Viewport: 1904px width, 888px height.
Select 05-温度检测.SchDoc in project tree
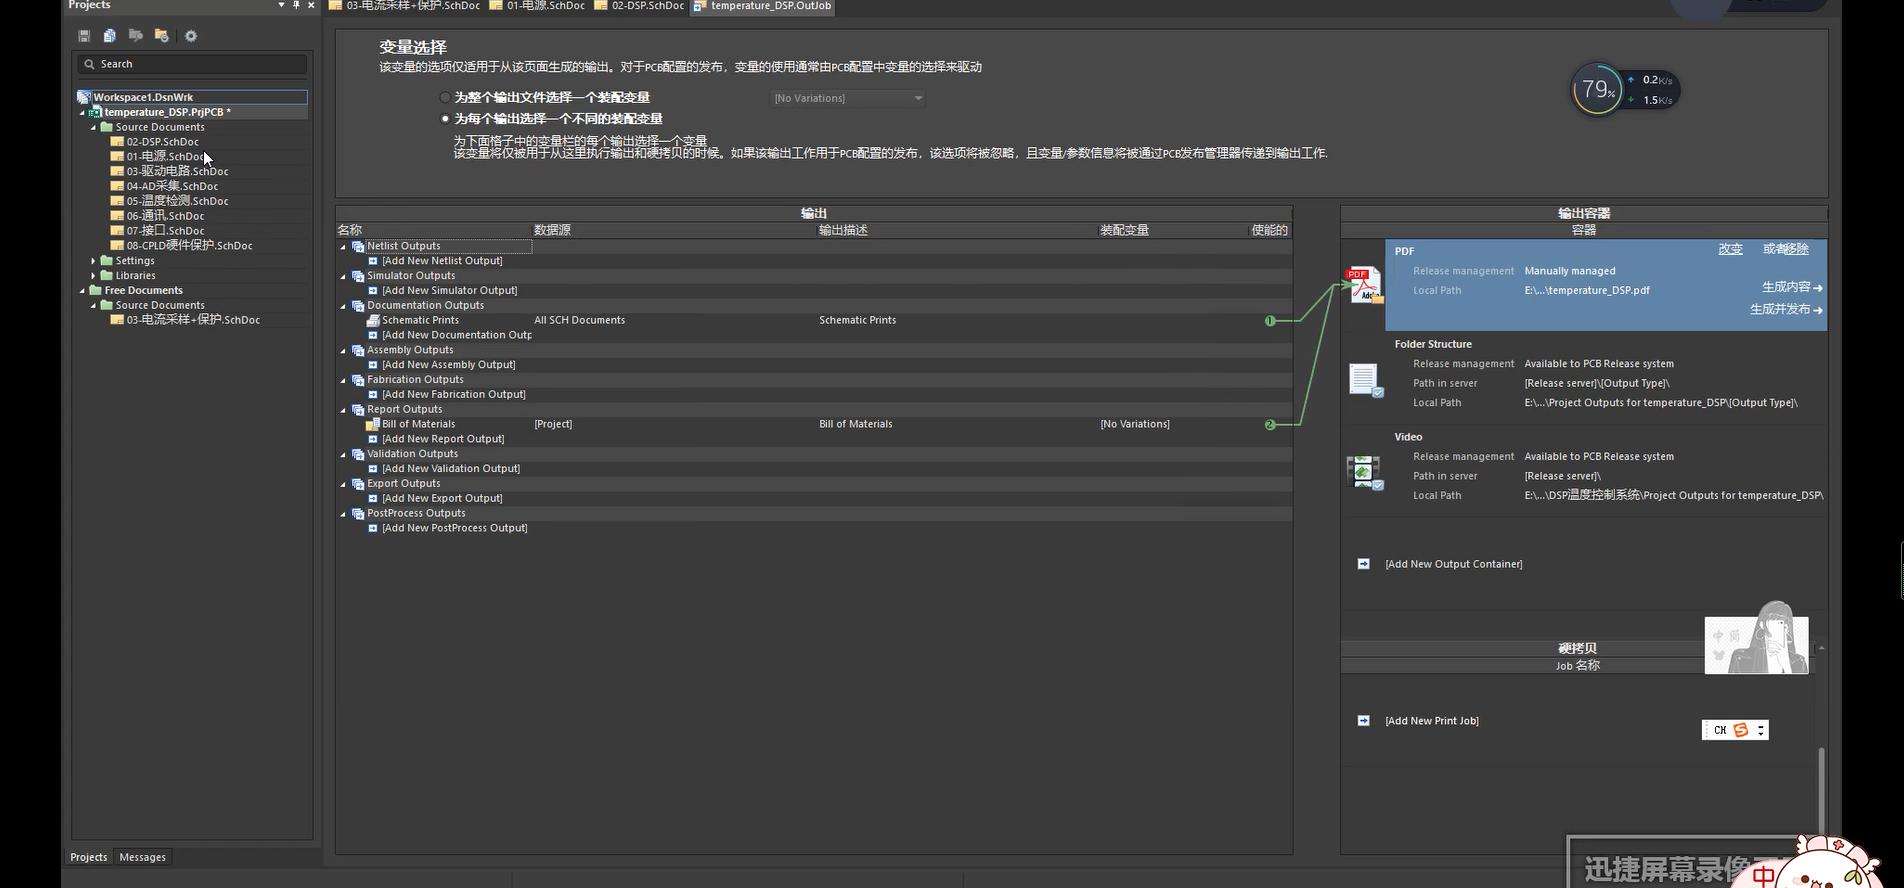coord(177,201)
